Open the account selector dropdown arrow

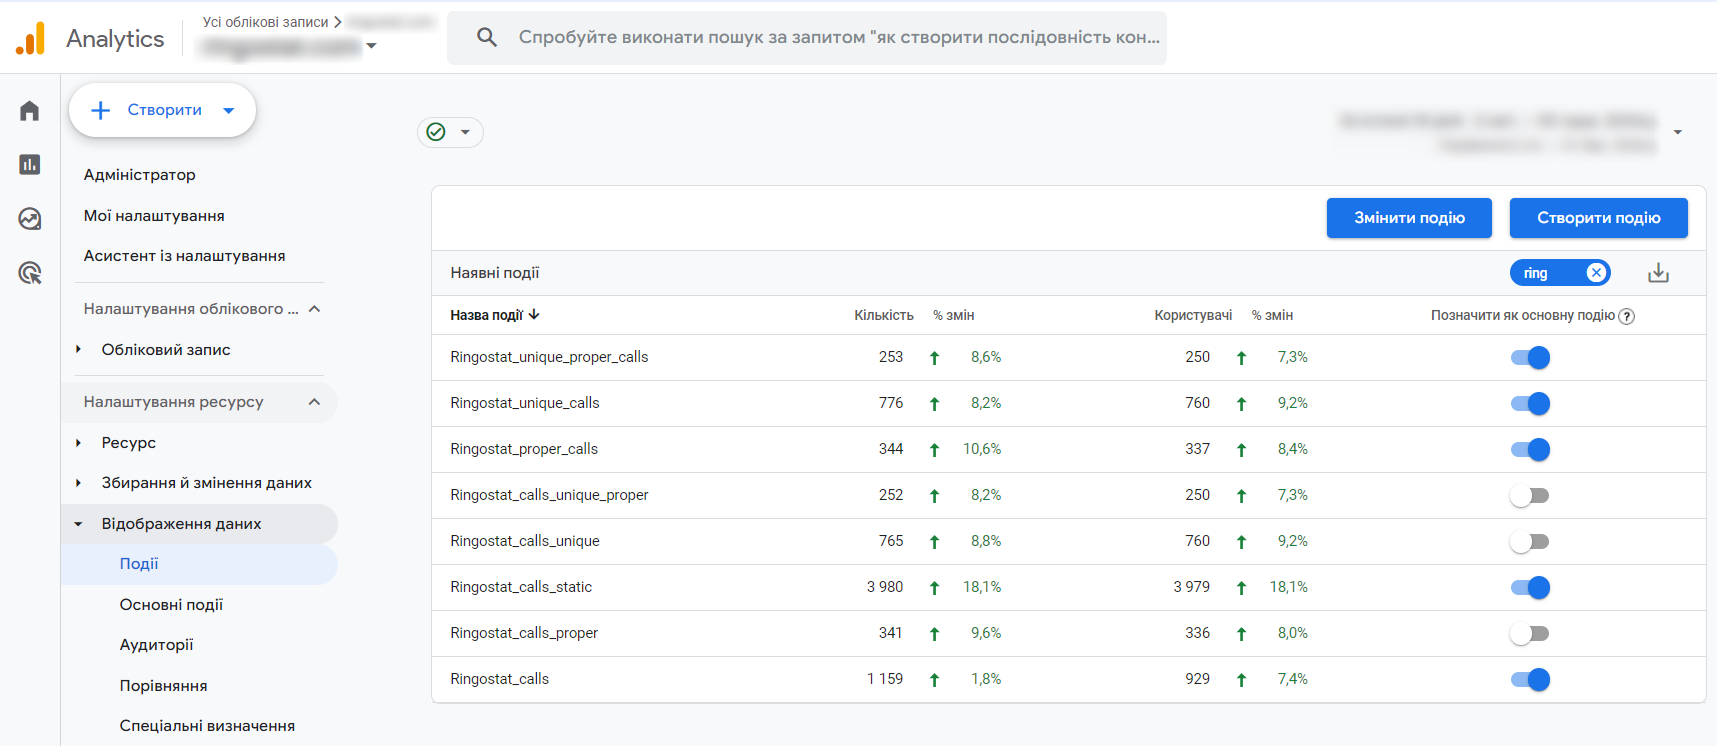click(372, 46)
